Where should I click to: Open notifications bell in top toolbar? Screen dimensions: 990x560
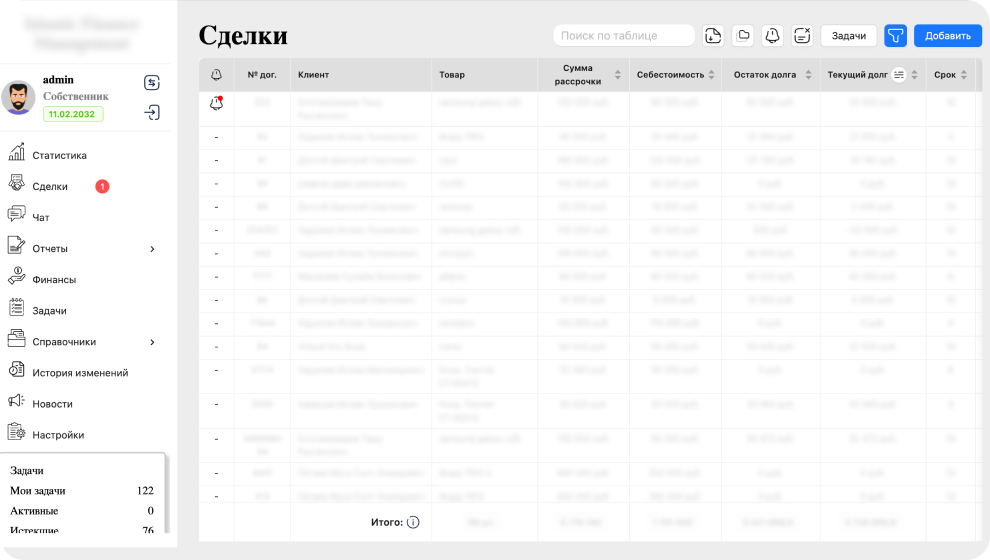(x=772, y=36)
